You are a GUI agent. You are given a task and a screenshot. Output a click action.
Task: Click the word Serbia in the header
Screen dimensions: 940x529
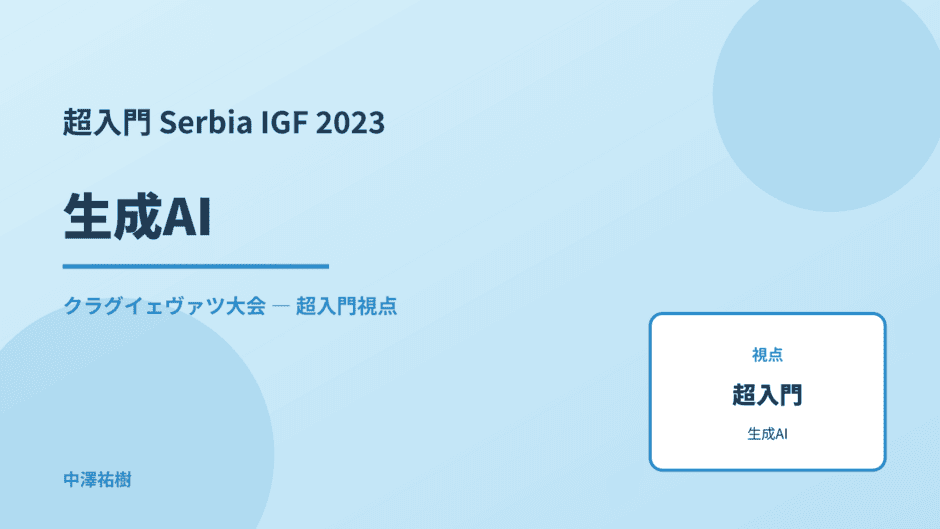click(x=206, y=122)
